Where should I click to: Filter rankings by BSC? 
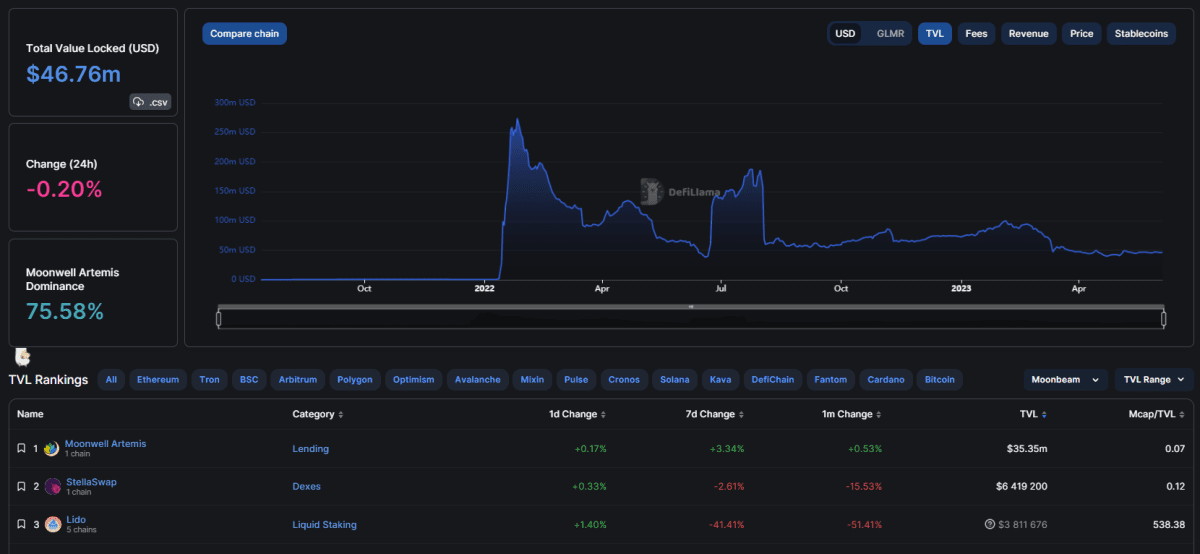pos(248,380)
